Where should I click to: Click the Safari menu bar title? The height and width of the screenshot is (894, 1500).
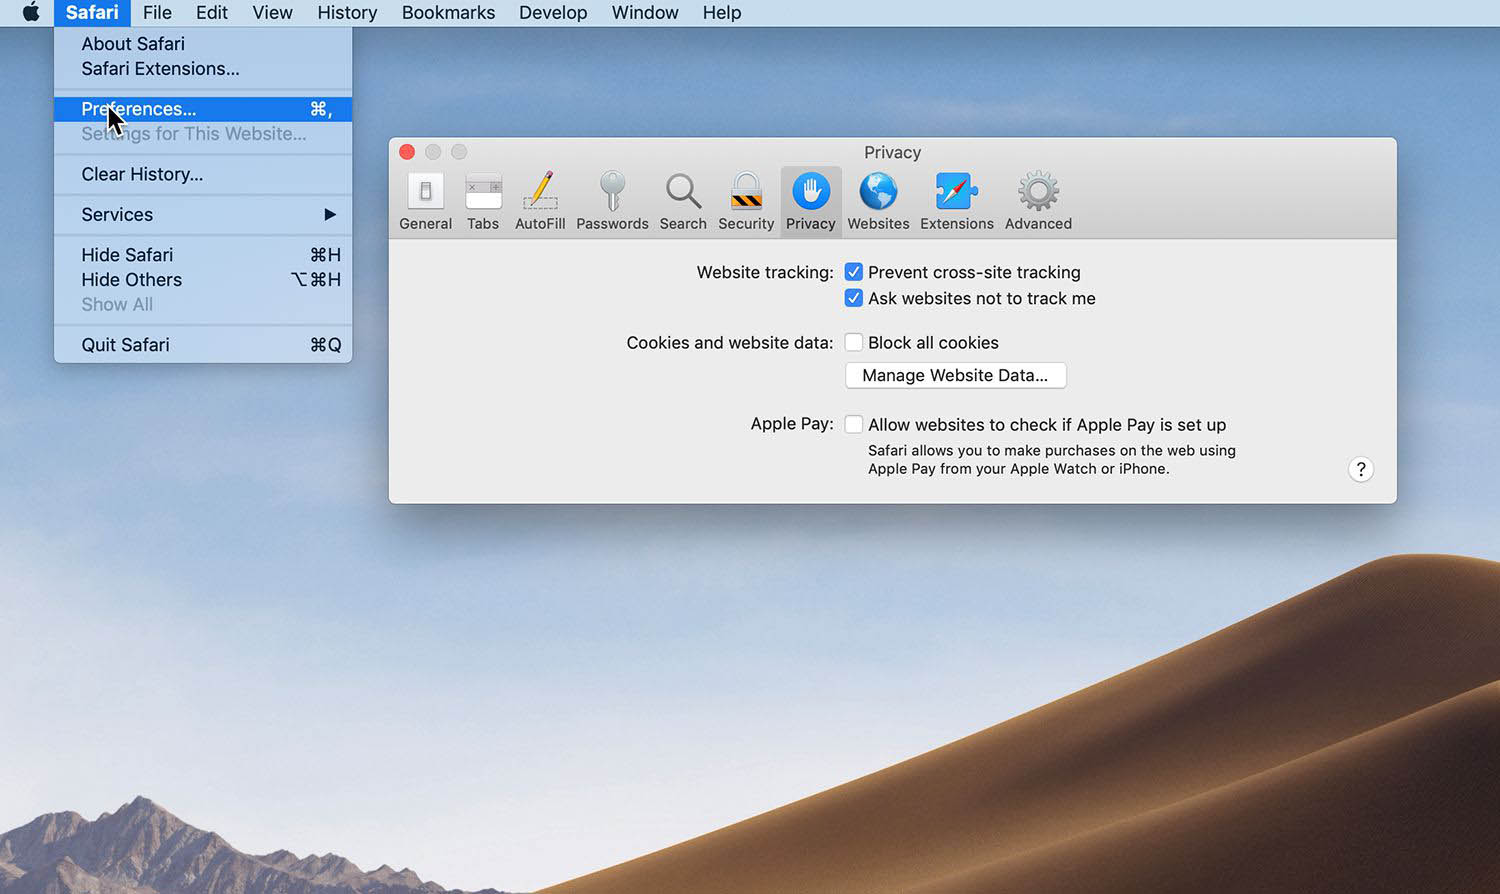point(92,13)
